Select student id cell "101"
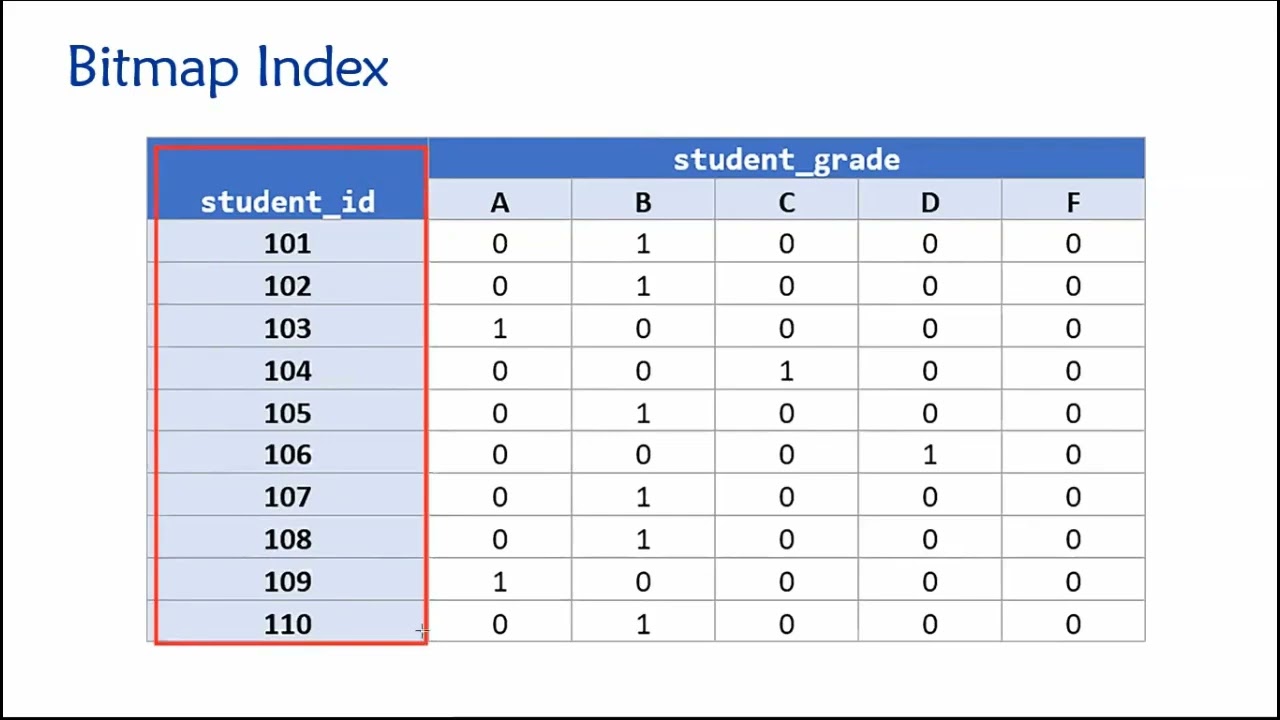The image size is (1280, 720). [x=288, y=243]
